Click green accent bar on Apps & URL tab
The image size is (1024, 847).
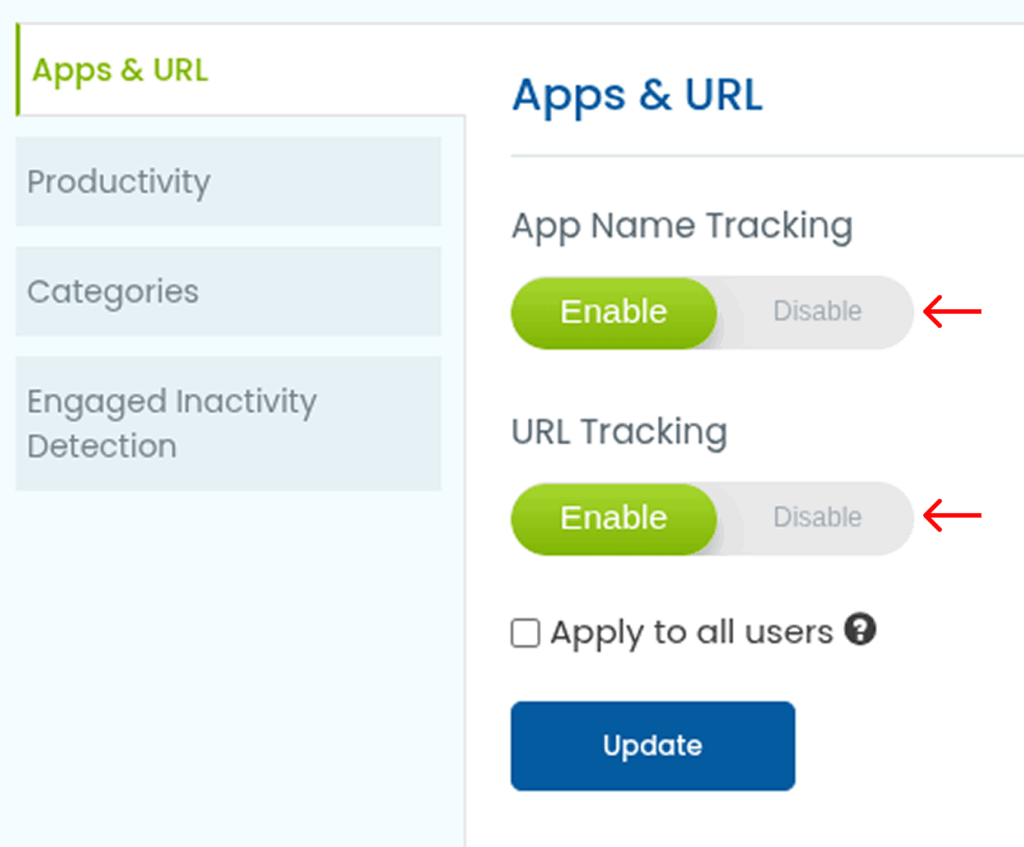(x=18, y=71)
